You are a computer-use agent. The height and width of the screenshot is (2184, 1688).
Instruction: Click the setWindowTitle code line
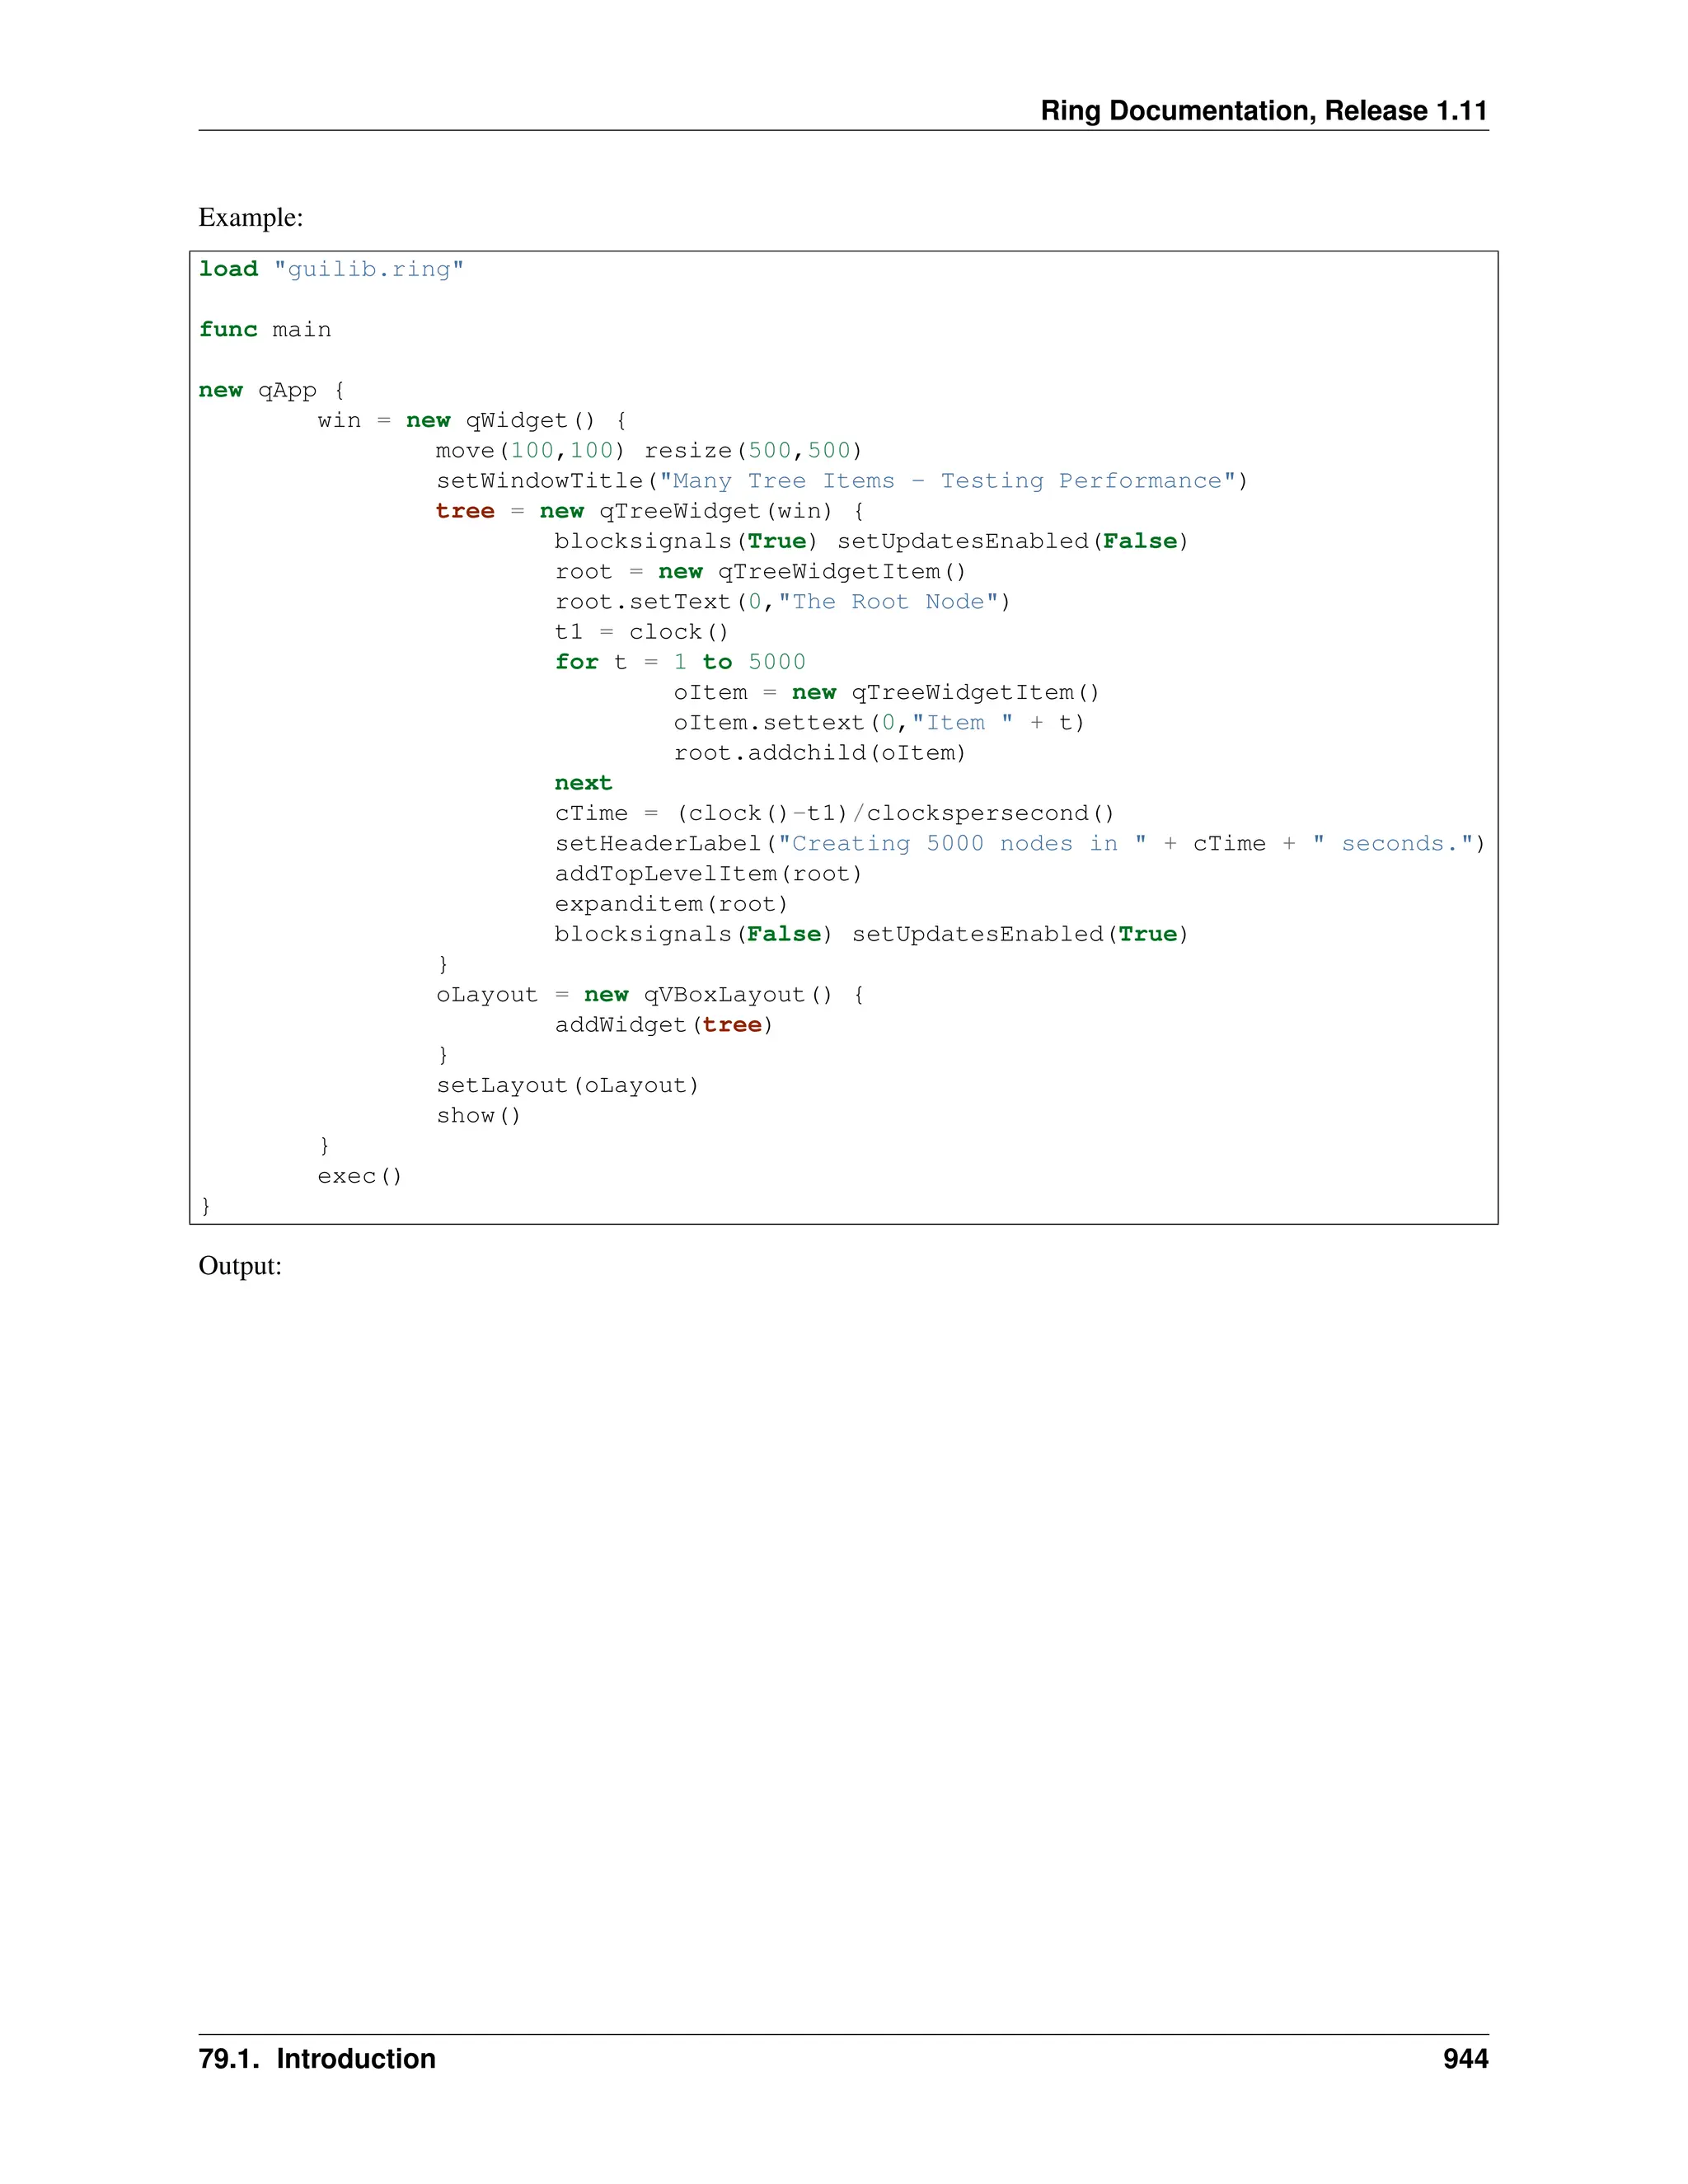(841, 481)
